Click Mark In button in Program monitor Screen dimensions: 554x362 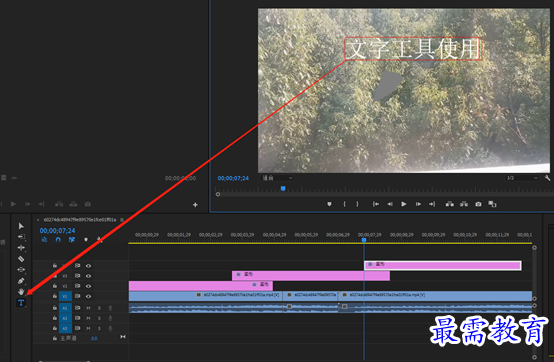pyautogui.click(x=344, y=204)
